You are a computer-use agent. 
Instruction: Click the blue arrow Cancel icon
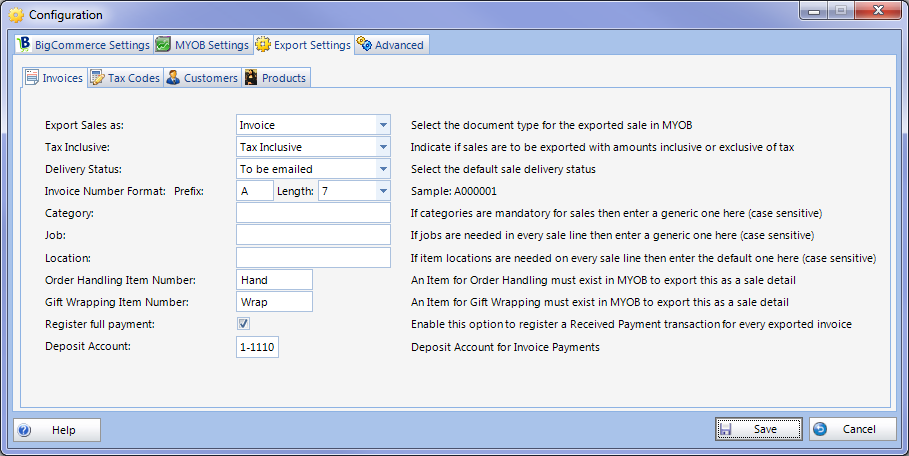coord(820,429)
